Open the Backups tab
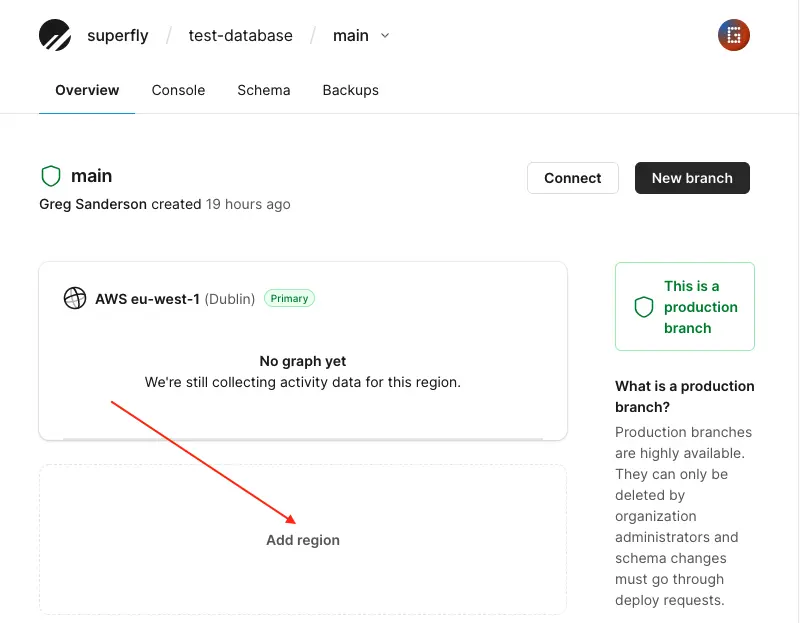800x623 pixels. click(x=350, y=90)
